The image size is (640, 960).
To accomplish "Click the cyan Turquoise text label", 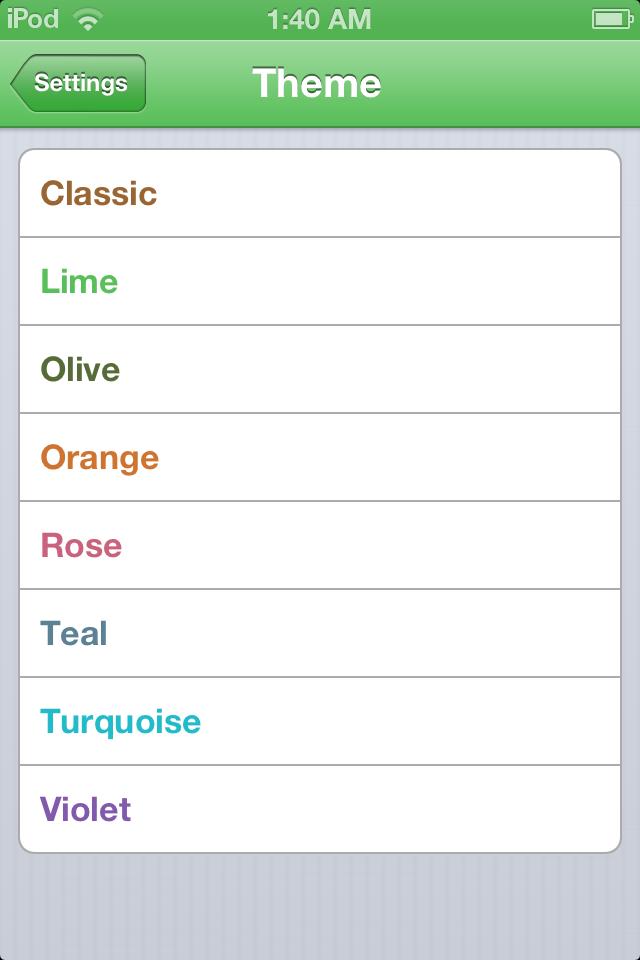I will (120, 722).
